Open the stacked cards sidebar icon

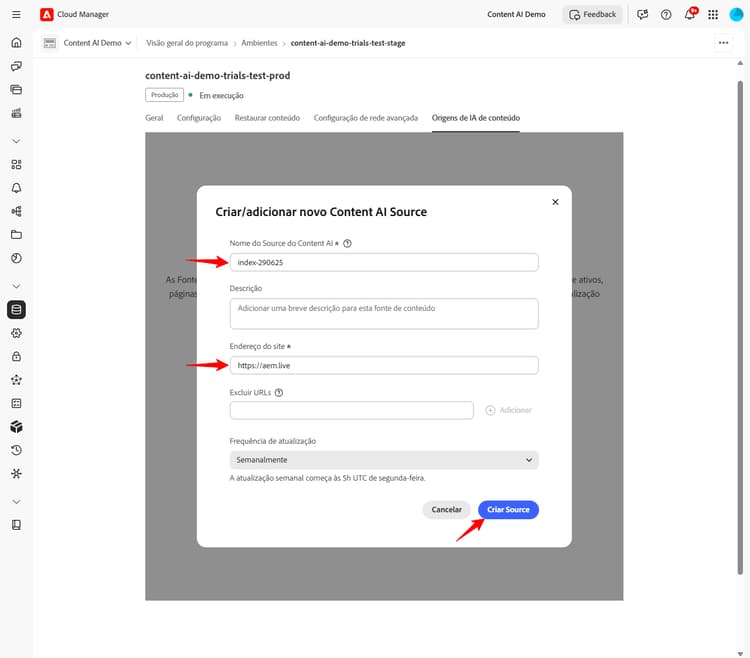pos(16,89)
